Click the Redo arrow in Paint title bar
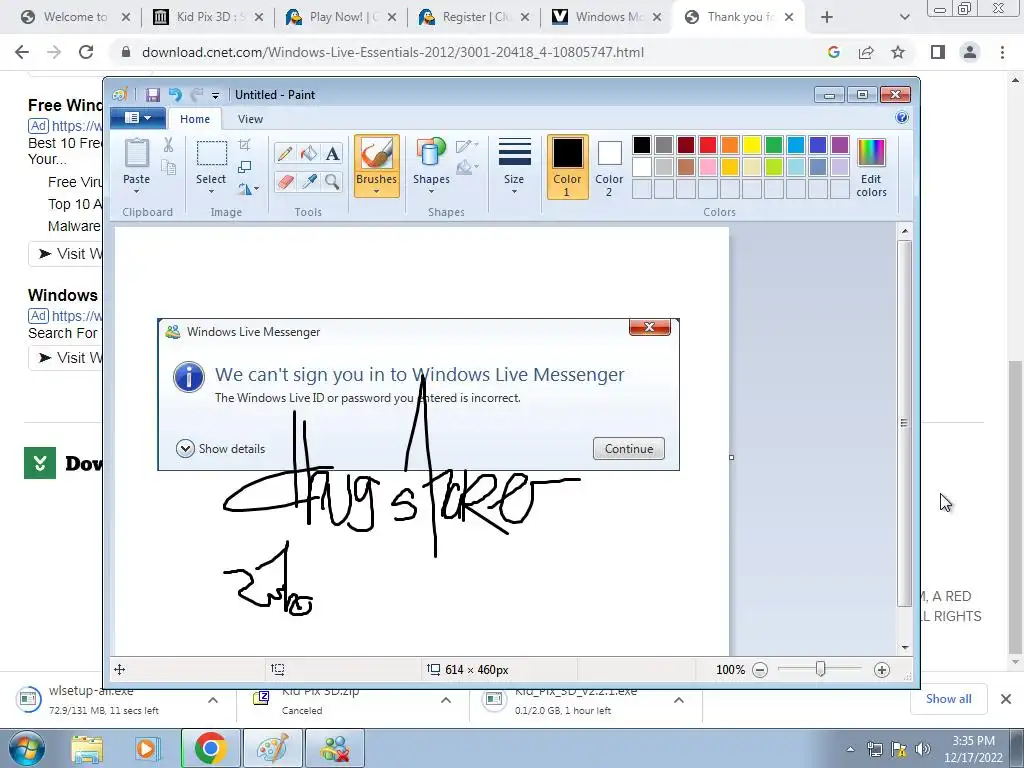The height and width of the screenshot is (768, 1024). 196,95
